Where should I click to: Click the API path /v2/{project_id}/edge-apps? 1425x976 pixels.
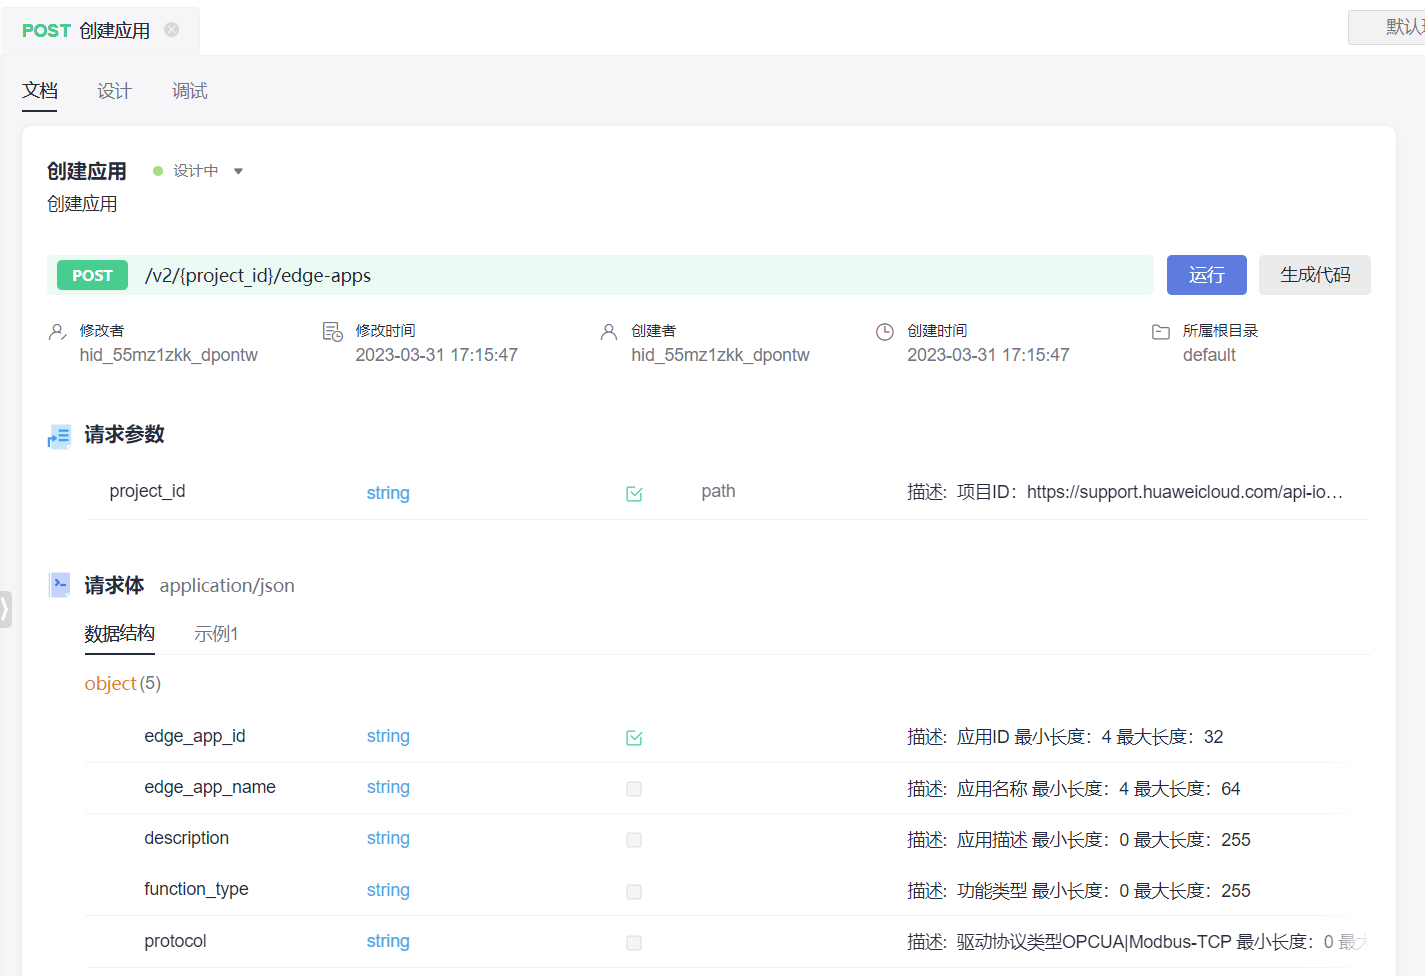[258, 275]
